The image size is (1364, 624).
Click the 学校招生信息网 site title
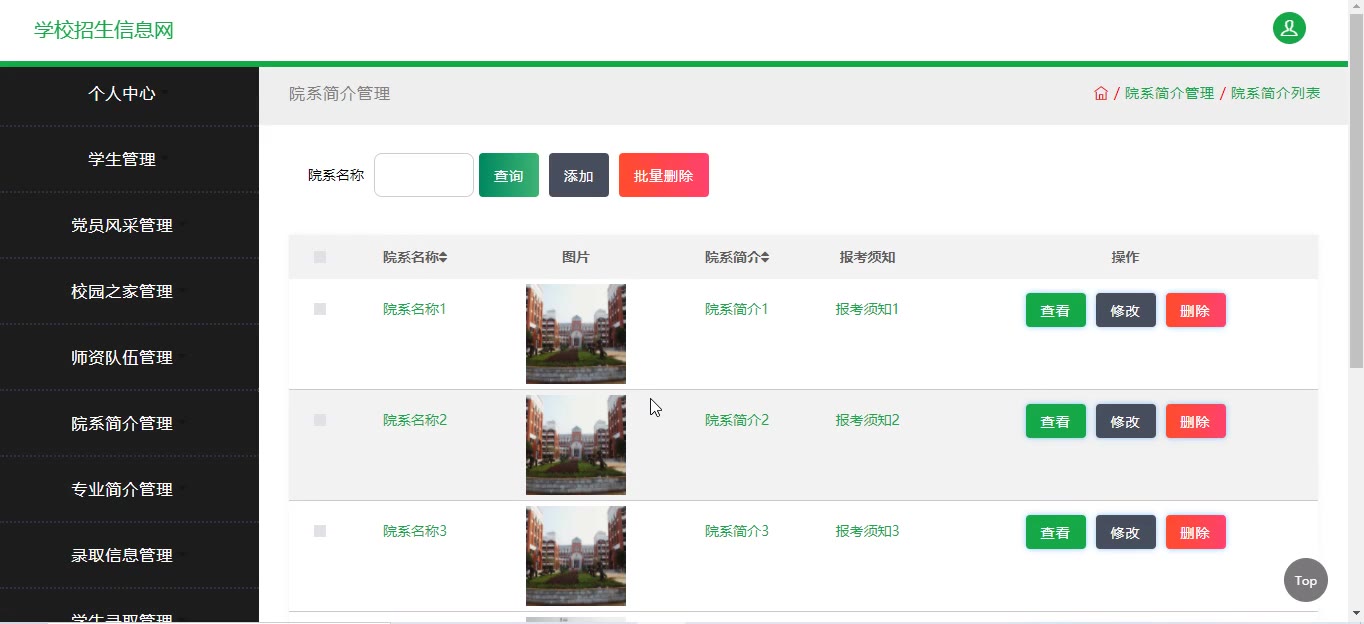coord(104,30)
